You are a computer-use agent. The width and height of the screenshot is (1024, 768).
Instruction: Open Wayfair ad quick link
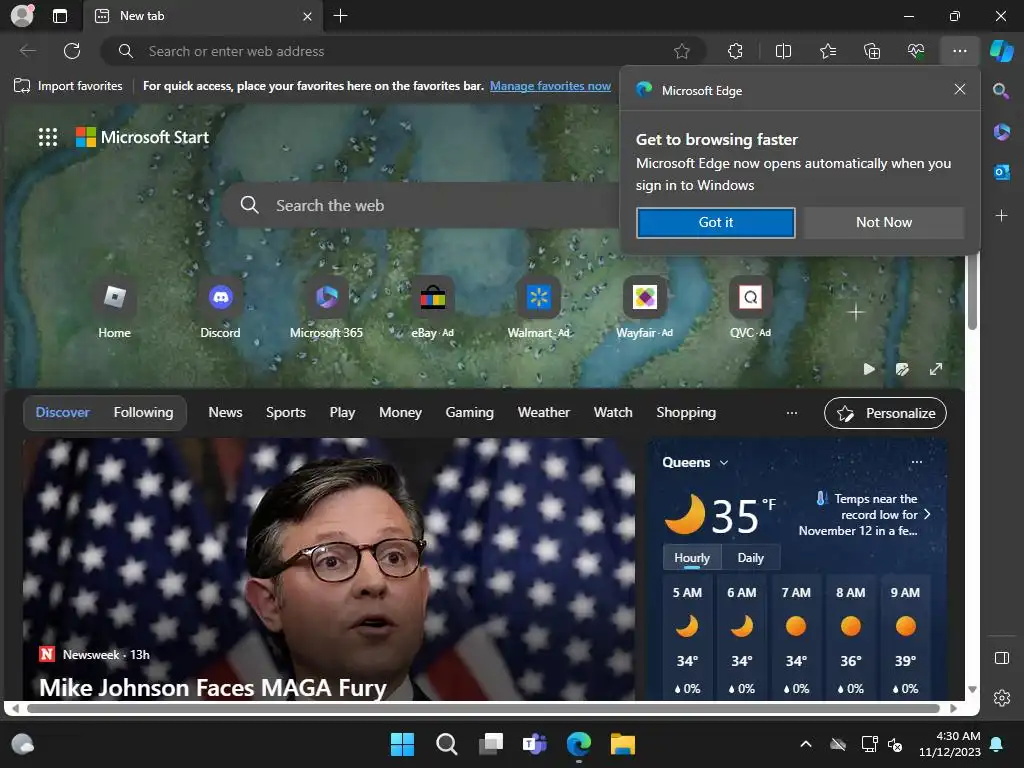pos(645,308)
